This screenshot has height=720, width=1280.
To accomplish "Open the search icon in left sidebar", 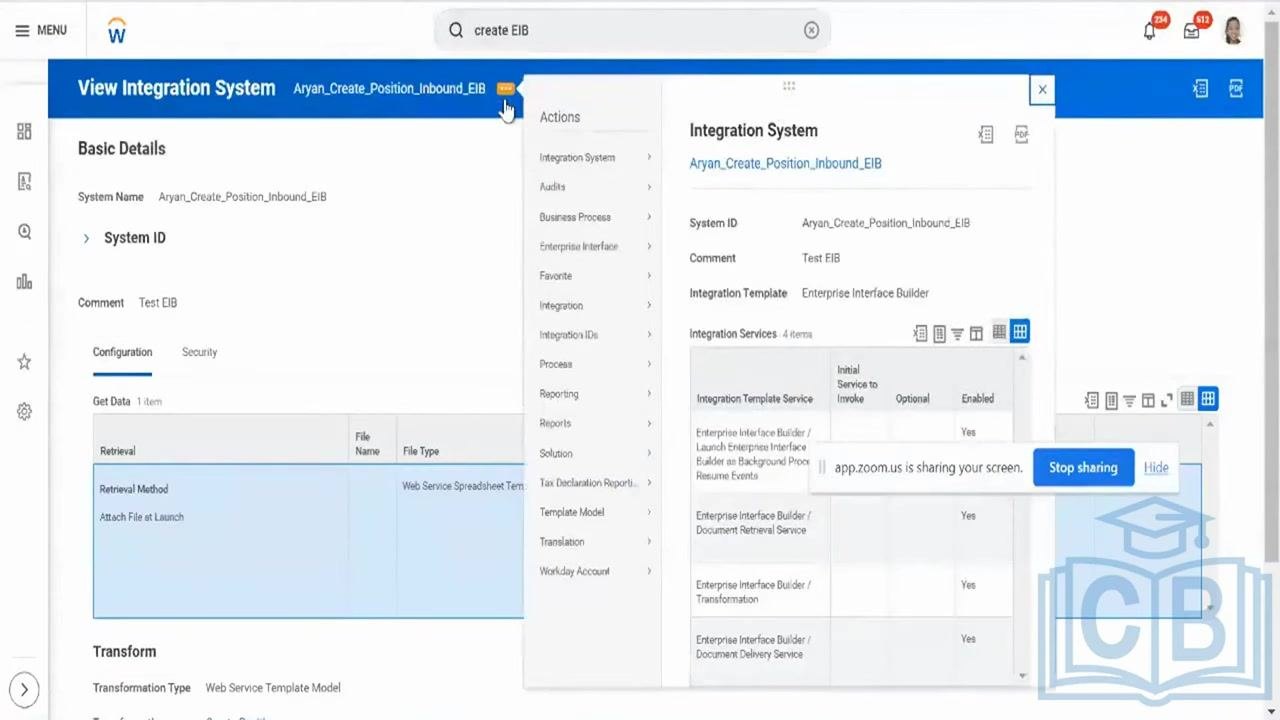I will 24,231.
